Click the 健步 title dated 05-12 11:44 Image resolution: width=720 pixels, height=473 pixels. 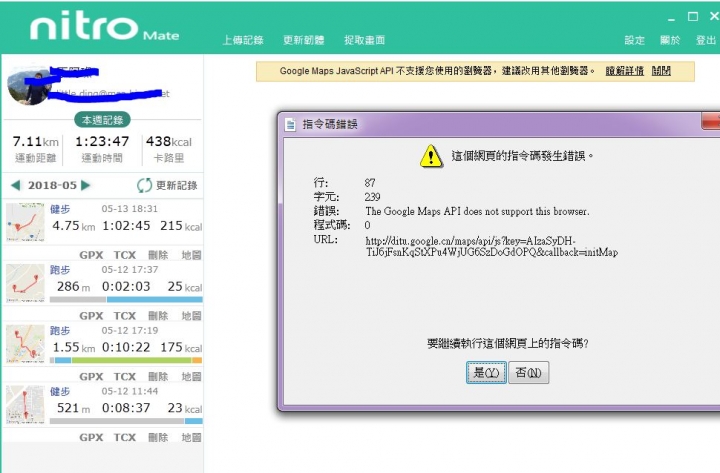pos(60,391)
